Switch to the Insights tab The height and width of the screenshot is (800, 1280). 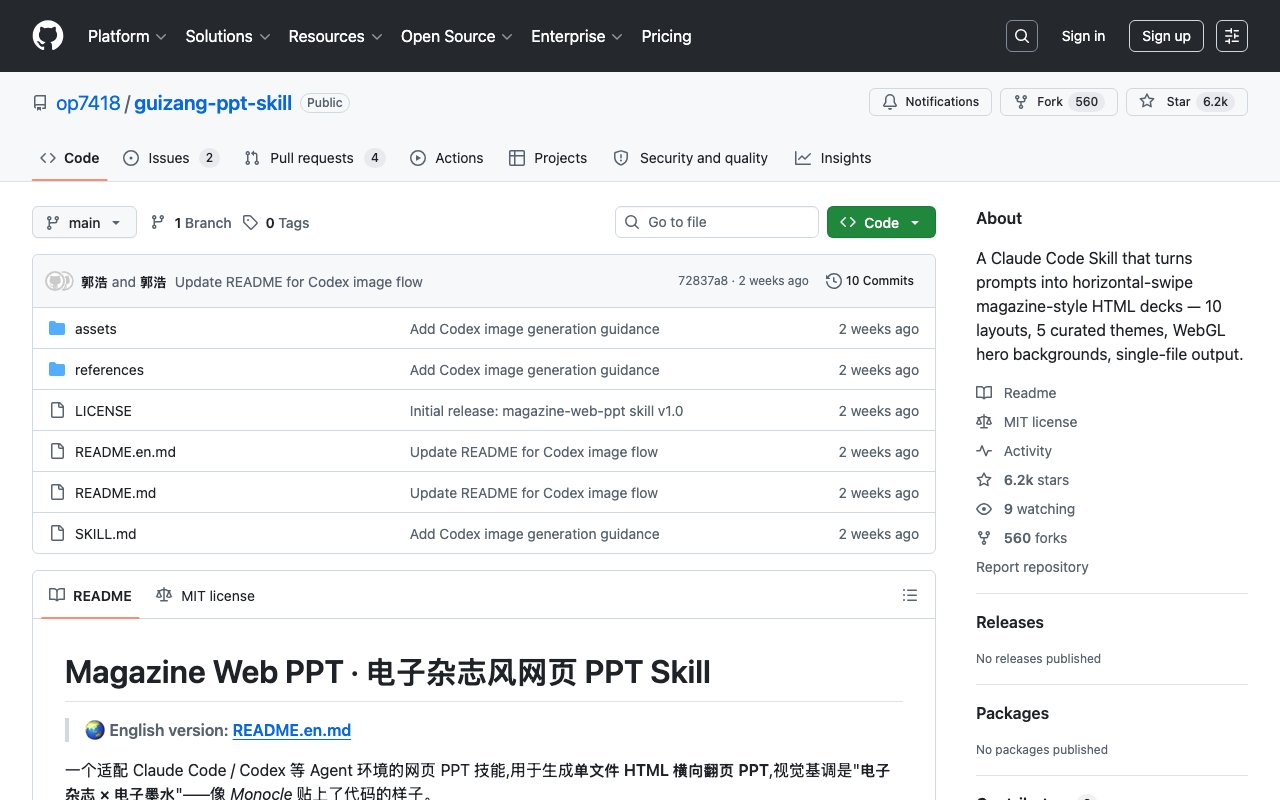pyautogui.click(x=833, y=158)
